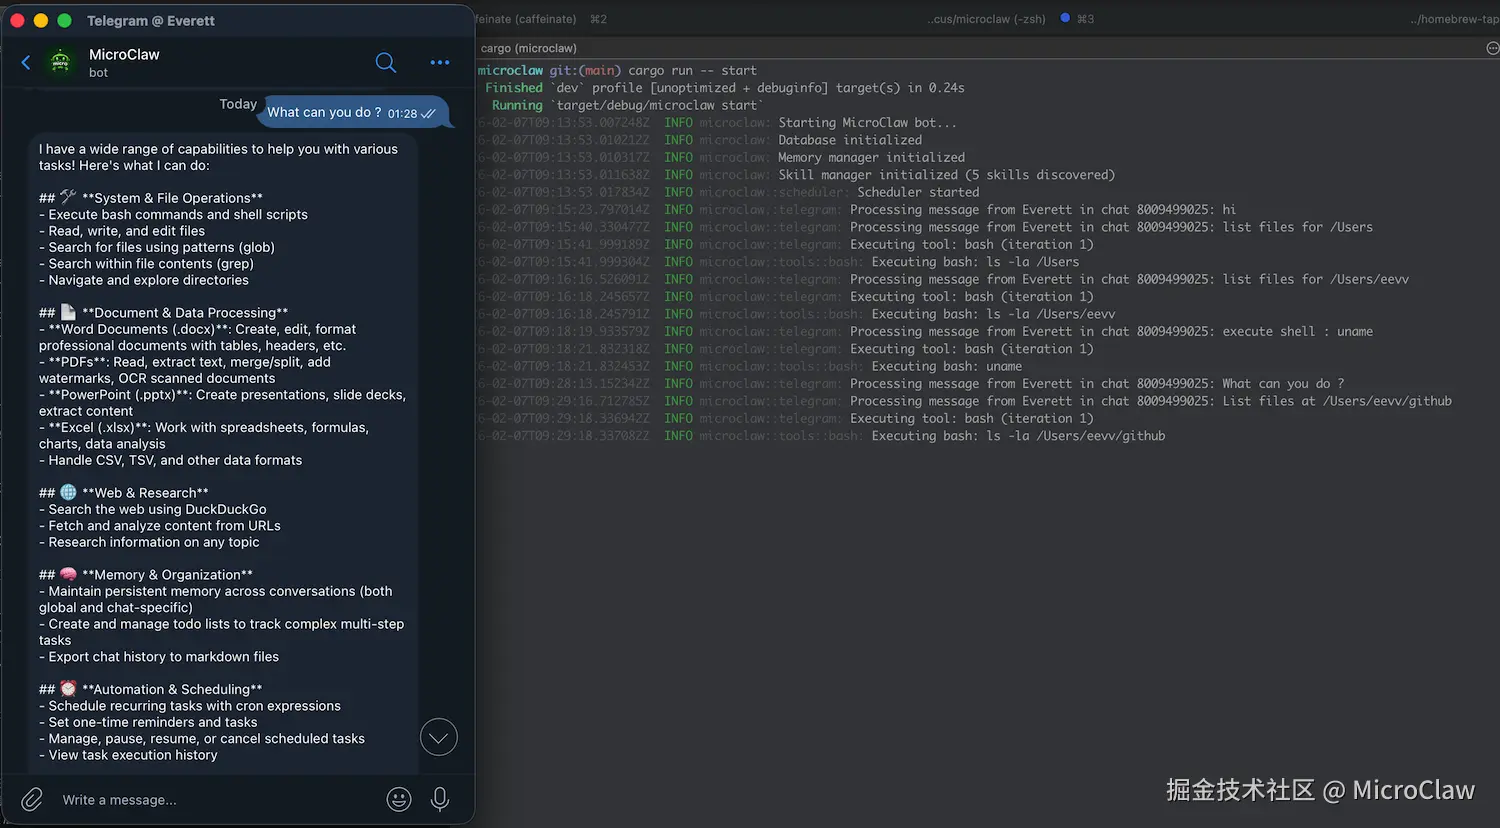Open chat search with the magnifier icon
Image resolution: width=1500 pixels, height=828 pixels.
click(386, 62)
